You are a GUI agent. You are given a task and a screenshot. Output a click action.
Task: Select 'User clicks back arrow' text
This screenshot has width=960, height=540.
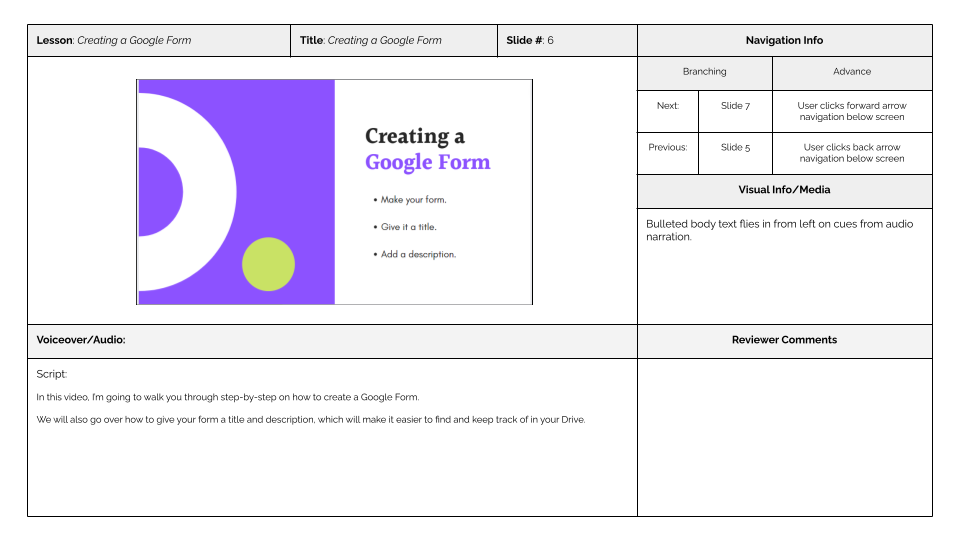coord(852,147)
